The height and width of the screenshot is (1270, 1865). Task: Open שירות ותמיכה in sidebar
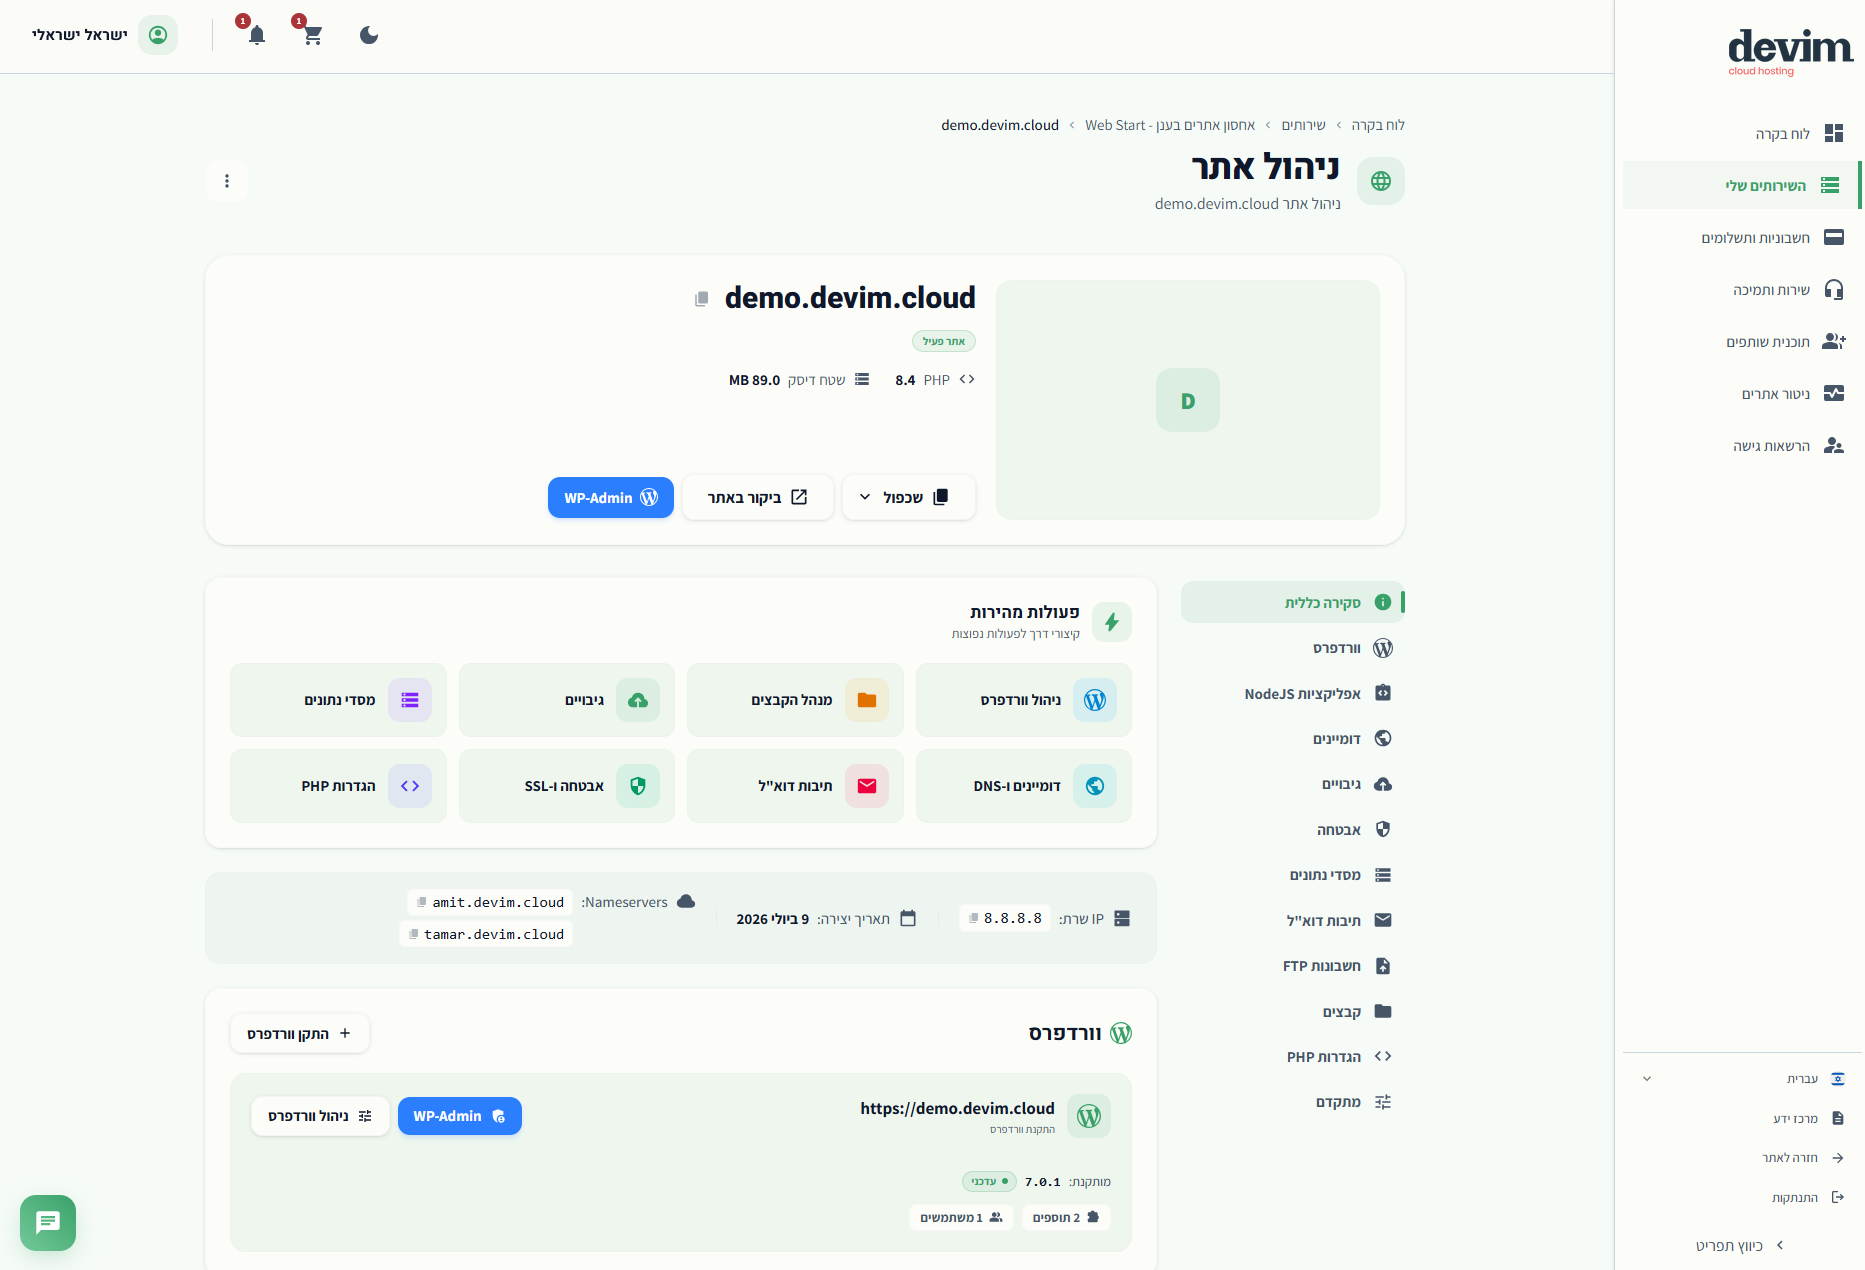[x=1741, y=289]
